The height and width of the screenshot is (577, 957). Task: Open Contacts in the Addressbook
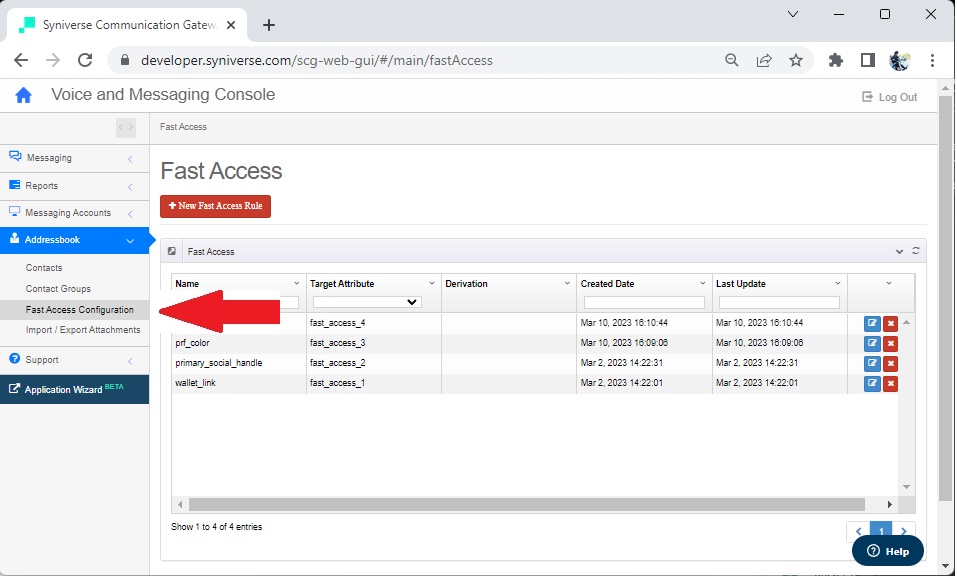[44, 268]
